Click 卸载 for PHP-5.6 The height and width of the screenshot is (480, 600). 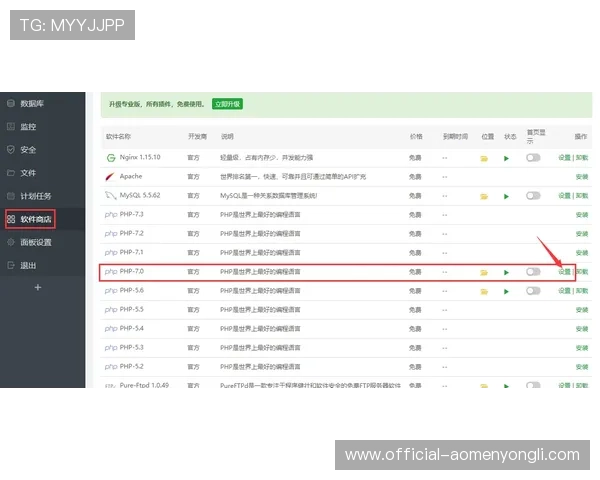[582, 291]
